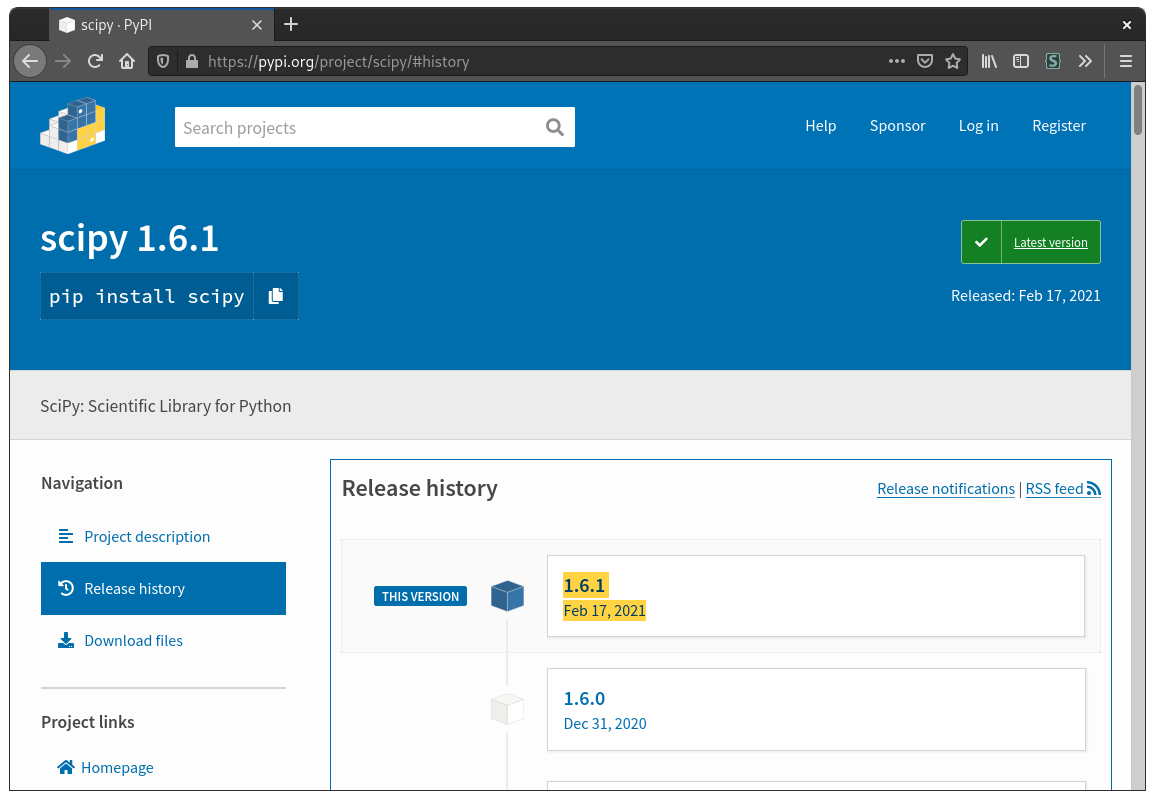This screenshot has width=1155, height=800.
Task: Toggle the browser sidebar view
Action: point(1020,61)
